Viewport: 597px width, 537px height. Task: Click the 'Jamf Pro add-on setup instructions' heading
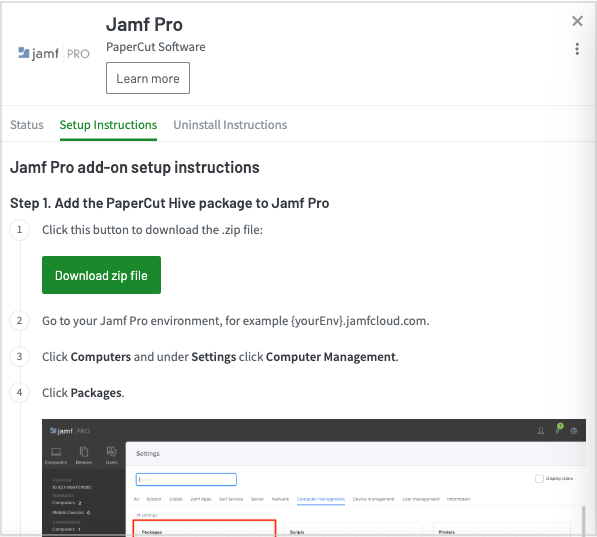pos(135,168)
